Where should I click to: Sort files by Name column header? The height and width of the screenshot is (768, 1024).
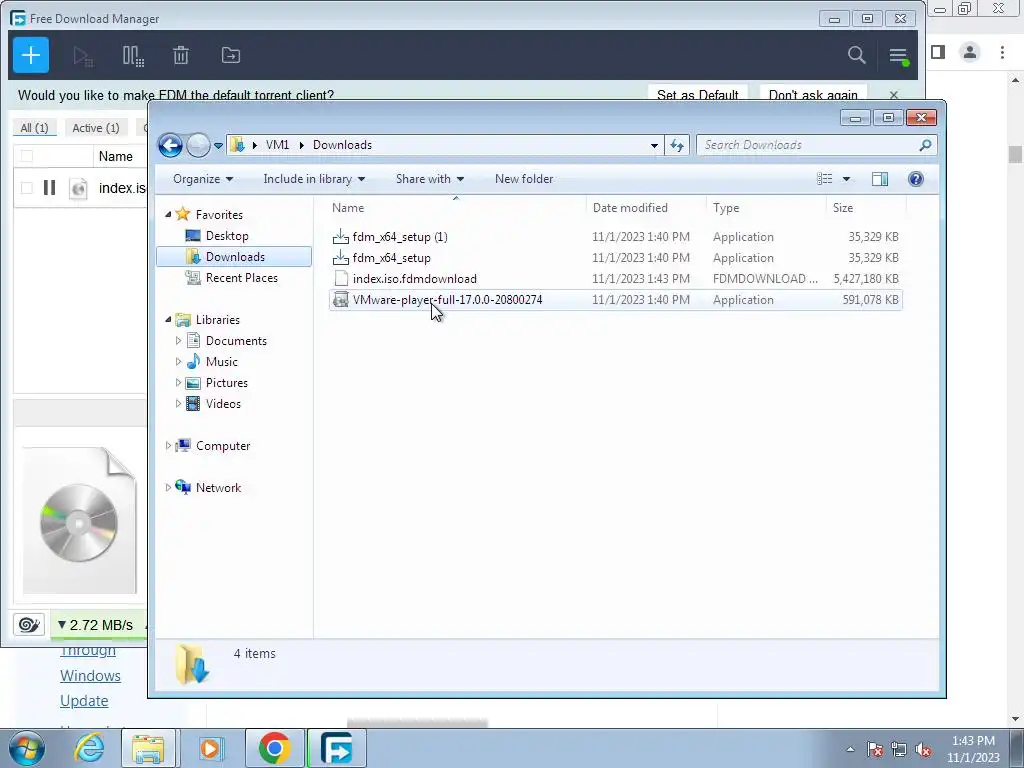coord(456,208)
